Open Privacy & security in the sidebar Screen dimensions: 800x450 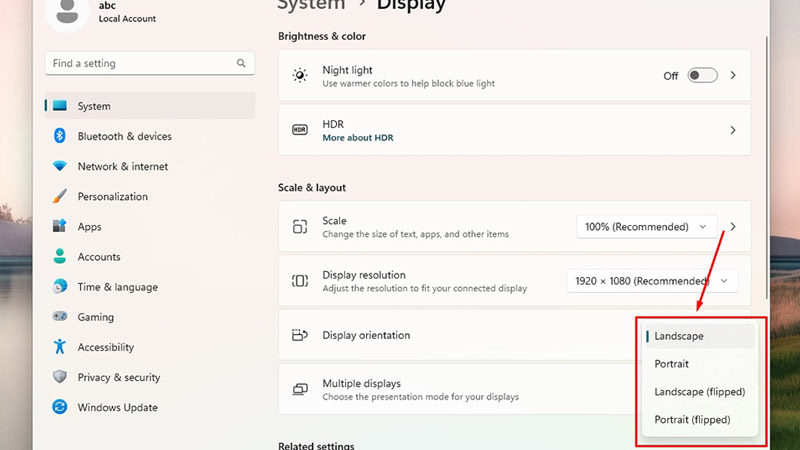[118, 377]
